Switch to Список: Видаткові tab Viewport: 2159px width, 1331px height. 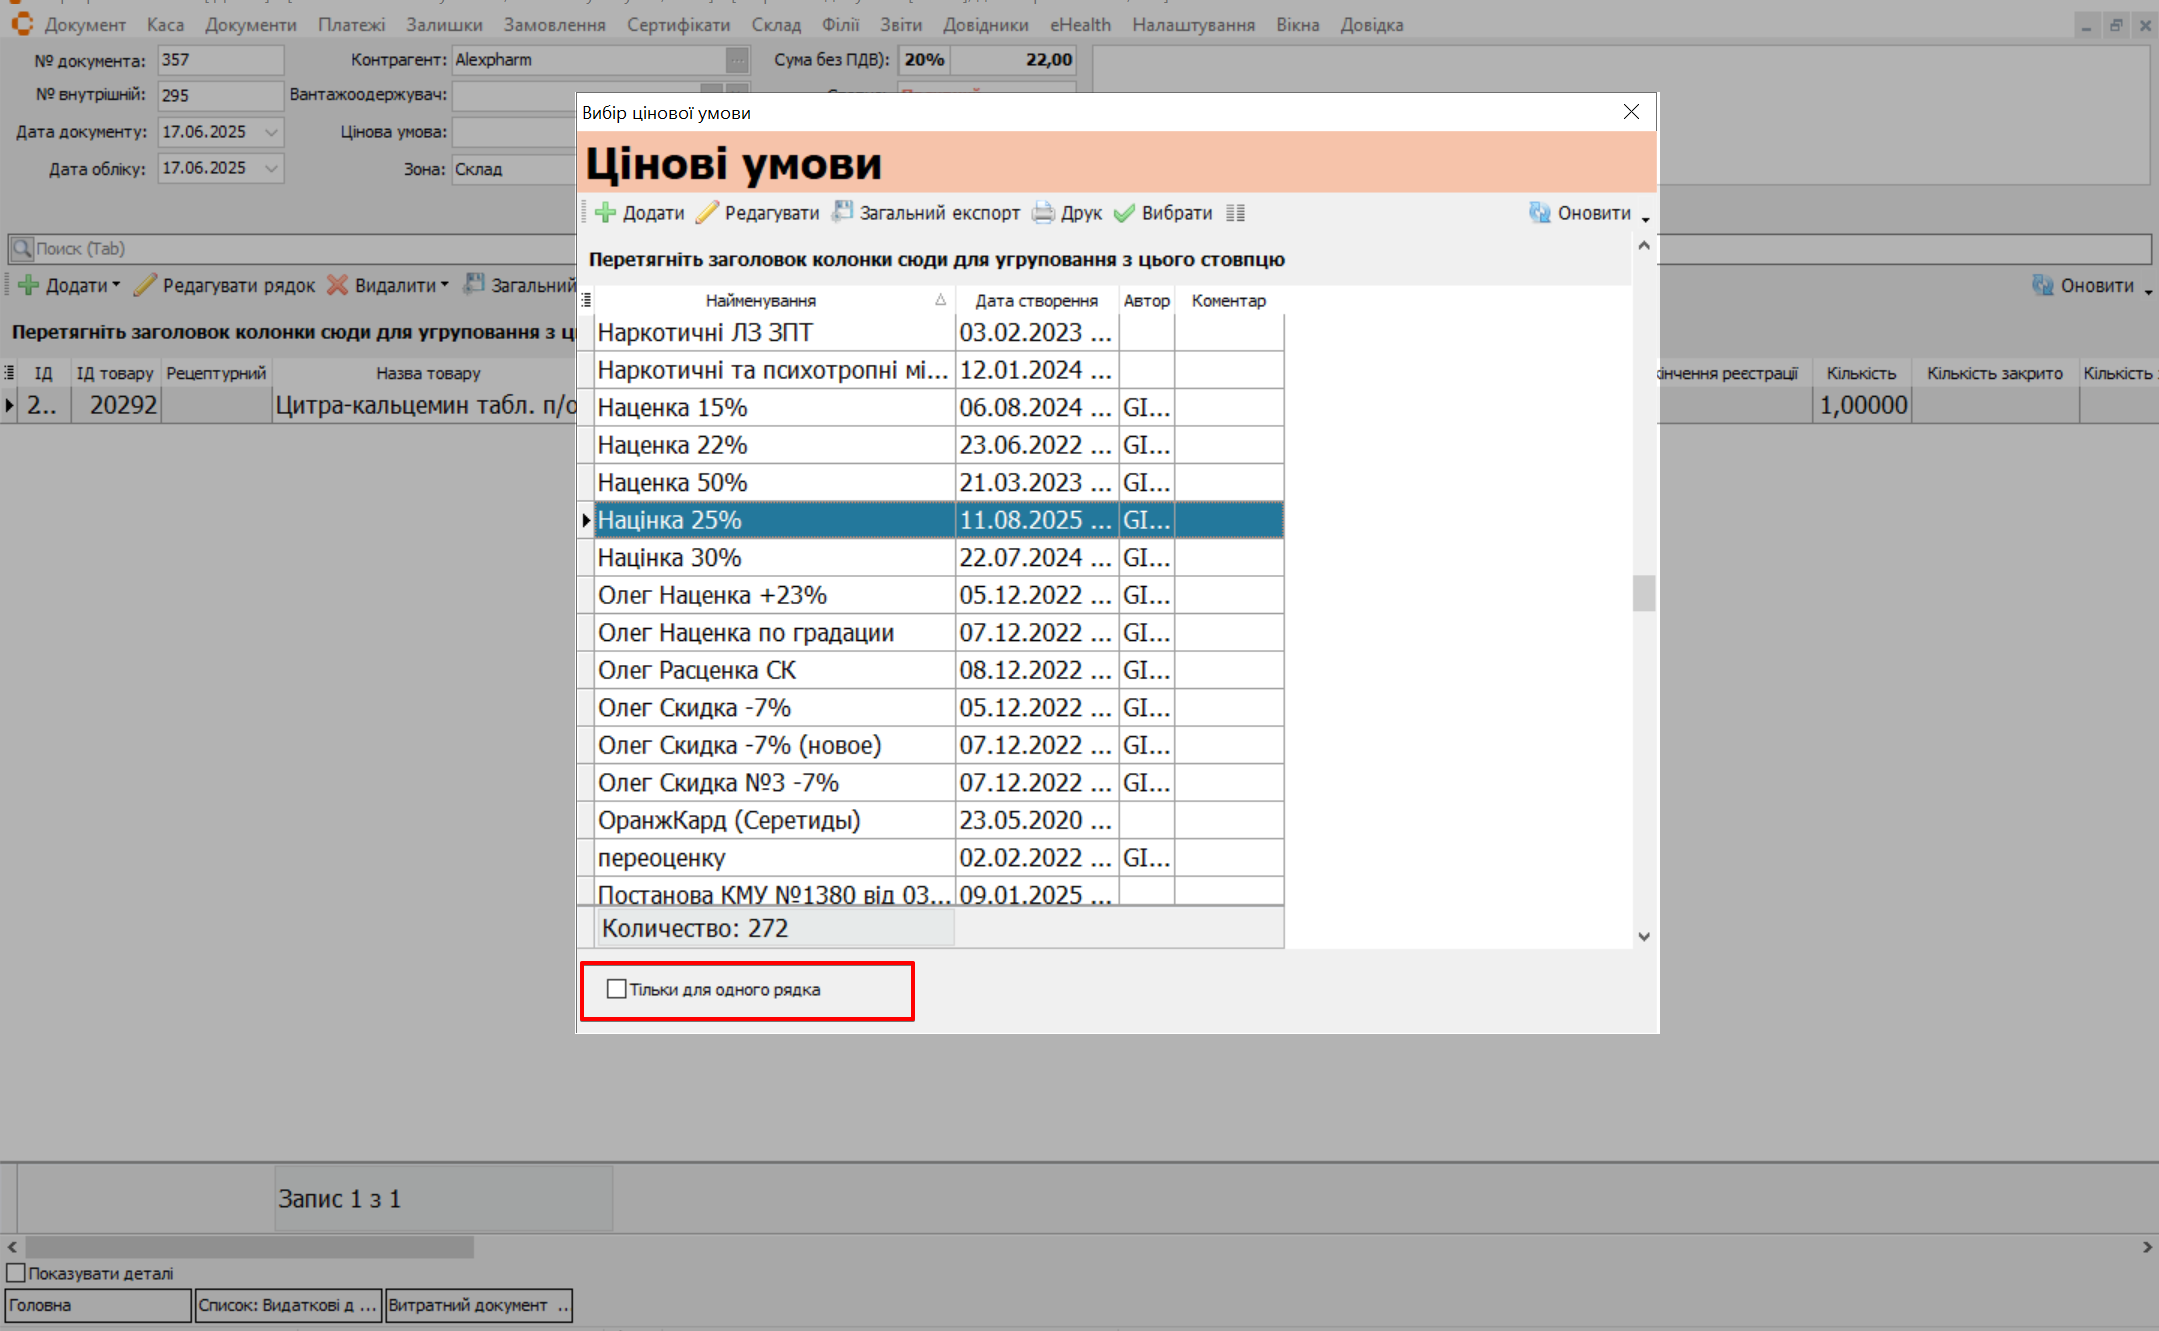(x=287, y=1305)
